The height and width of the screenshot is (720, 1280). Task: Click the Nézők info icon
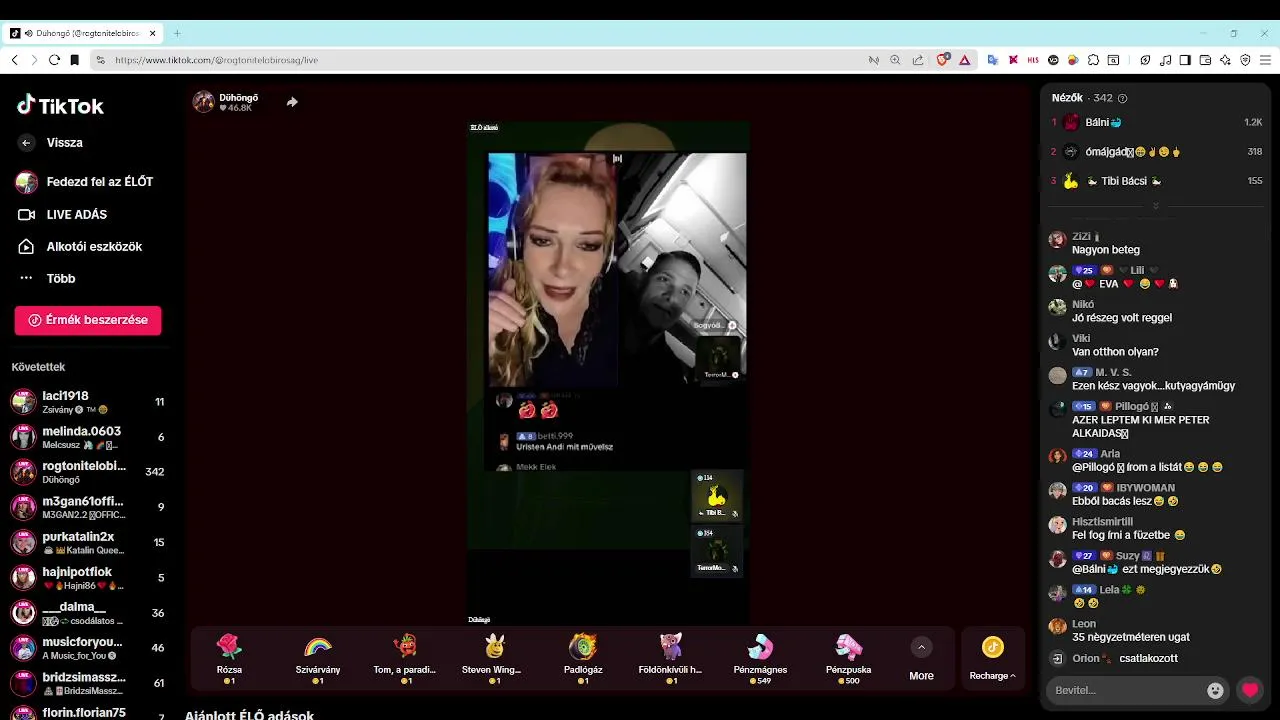(x=1122, y=98)
